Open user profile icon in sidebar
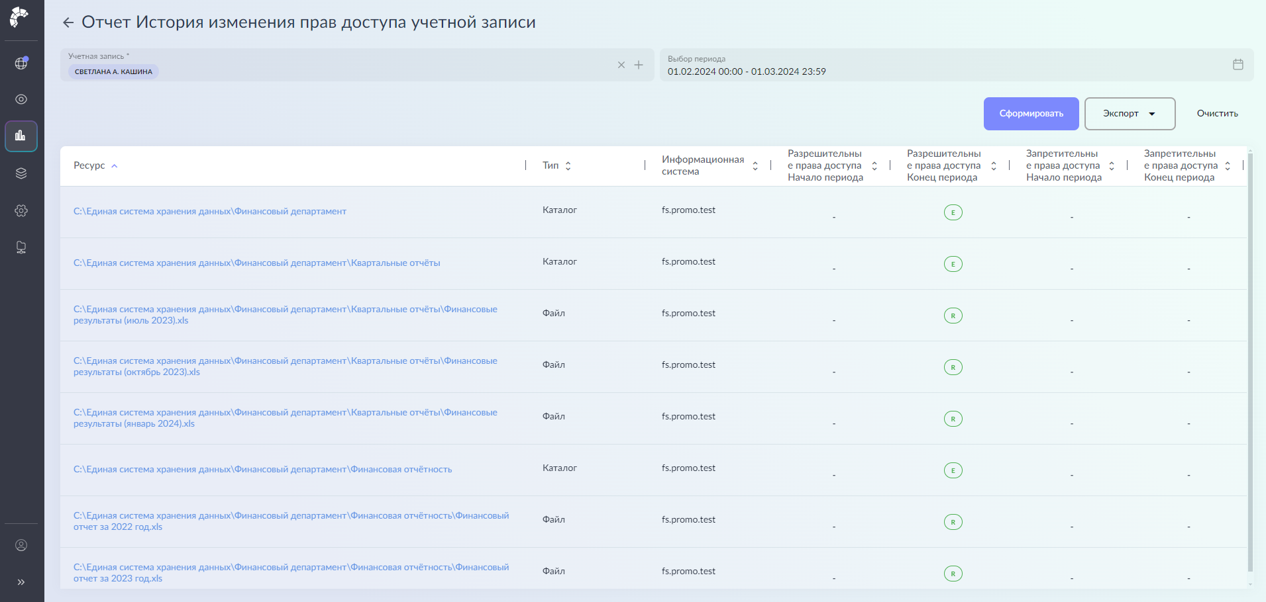The height and width of the screenshot is (602, 1266). (21, 546)
